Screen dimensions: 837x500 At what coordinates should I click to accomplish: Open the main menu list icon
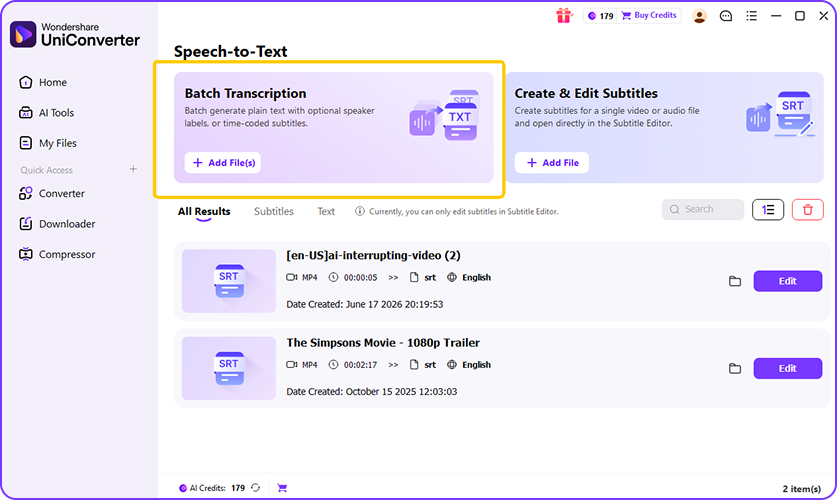[752, 16]
